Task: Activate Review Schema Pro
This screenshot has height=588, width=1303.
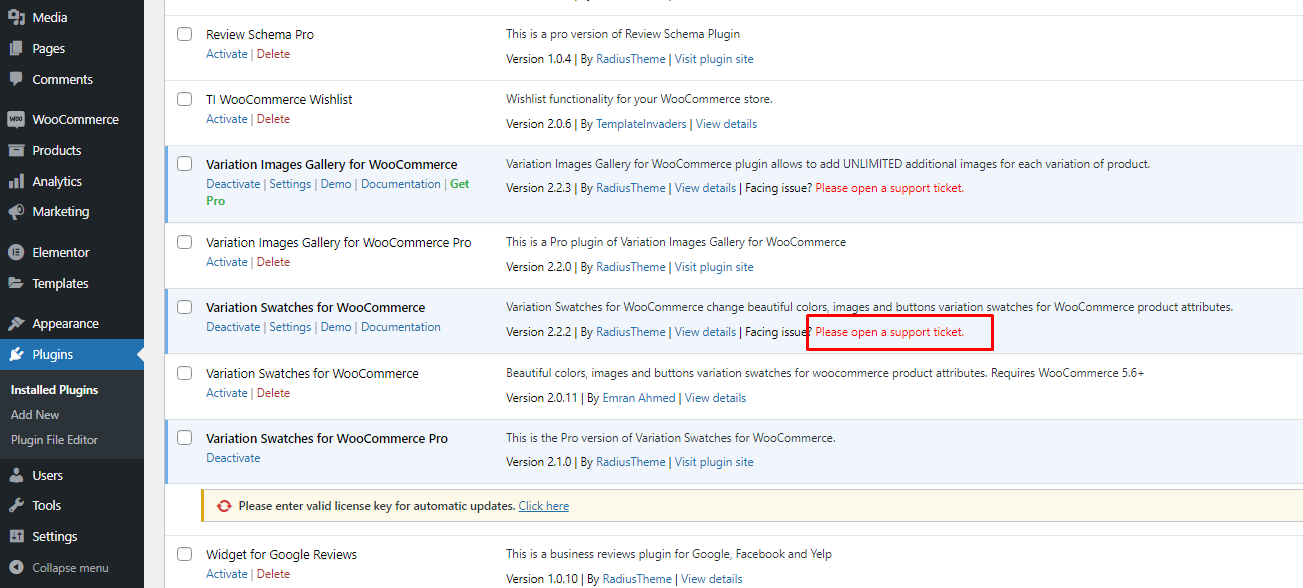Action: coord(226,54)
